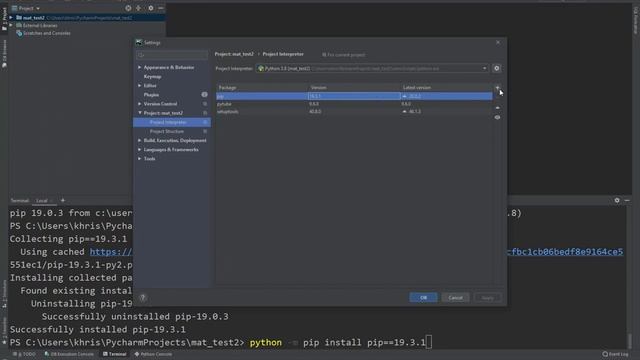
Task: Collapse the Project: mat_test2 settings node
Action: click(140, 113)
